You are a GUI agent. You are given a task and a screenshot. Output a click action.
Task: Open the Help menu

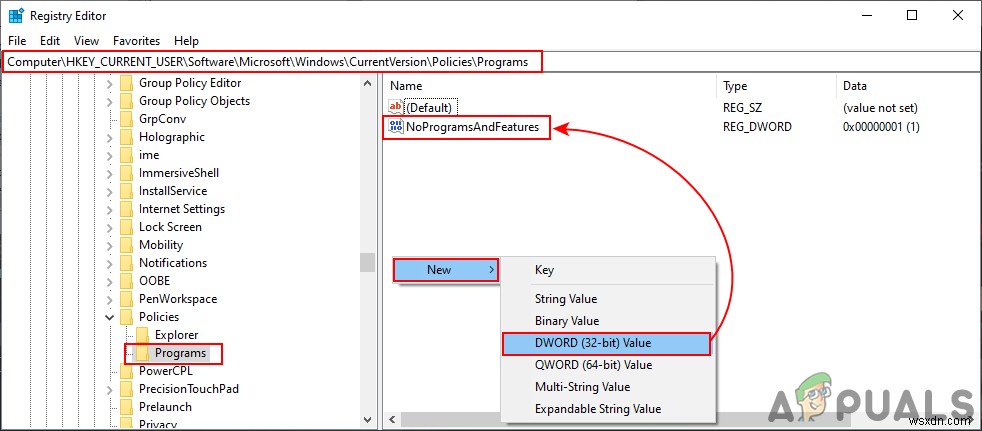click(186, 41)
